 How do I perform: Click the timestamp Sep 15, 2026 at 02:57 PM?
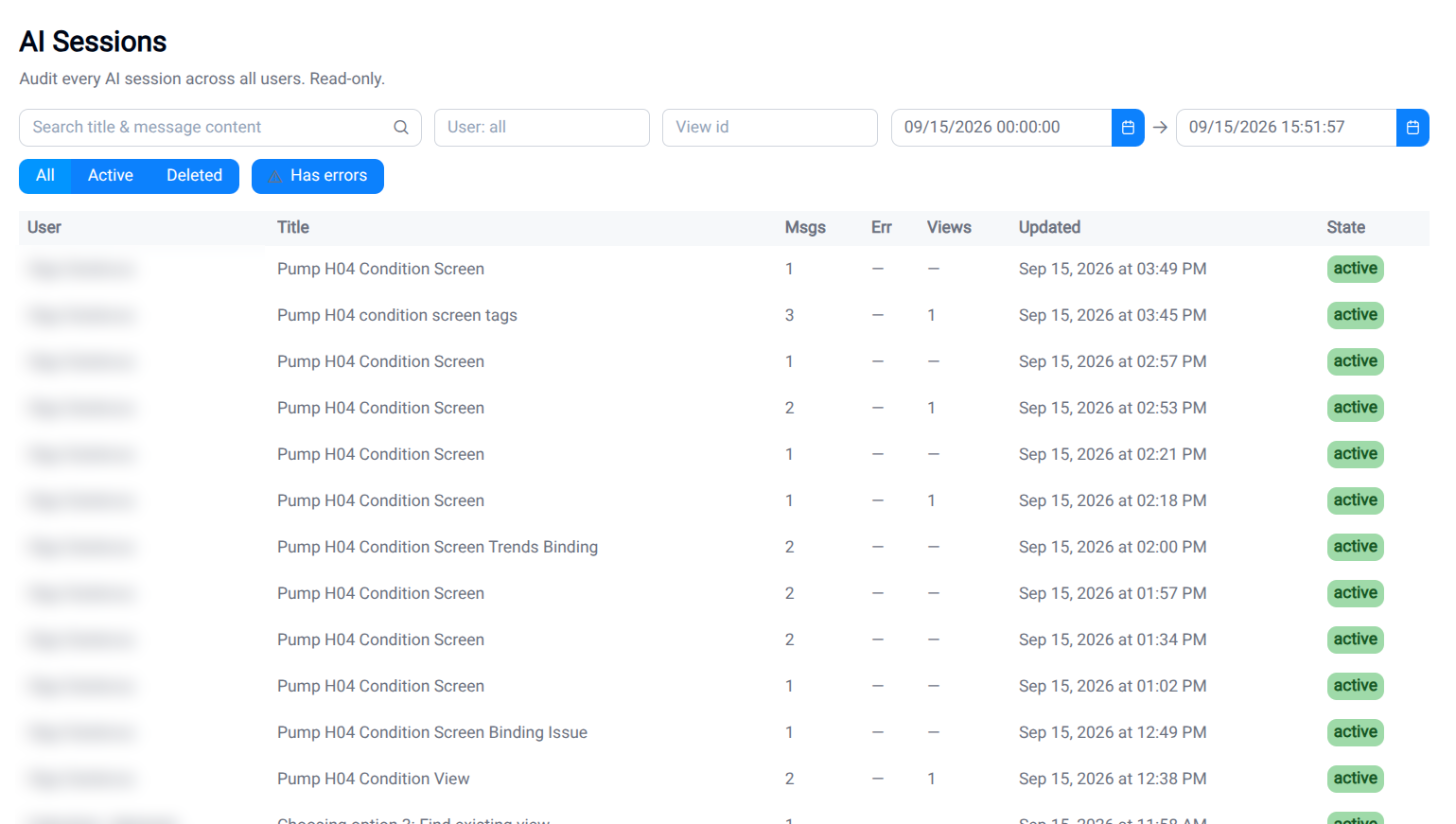click(x=1112, y=361)
